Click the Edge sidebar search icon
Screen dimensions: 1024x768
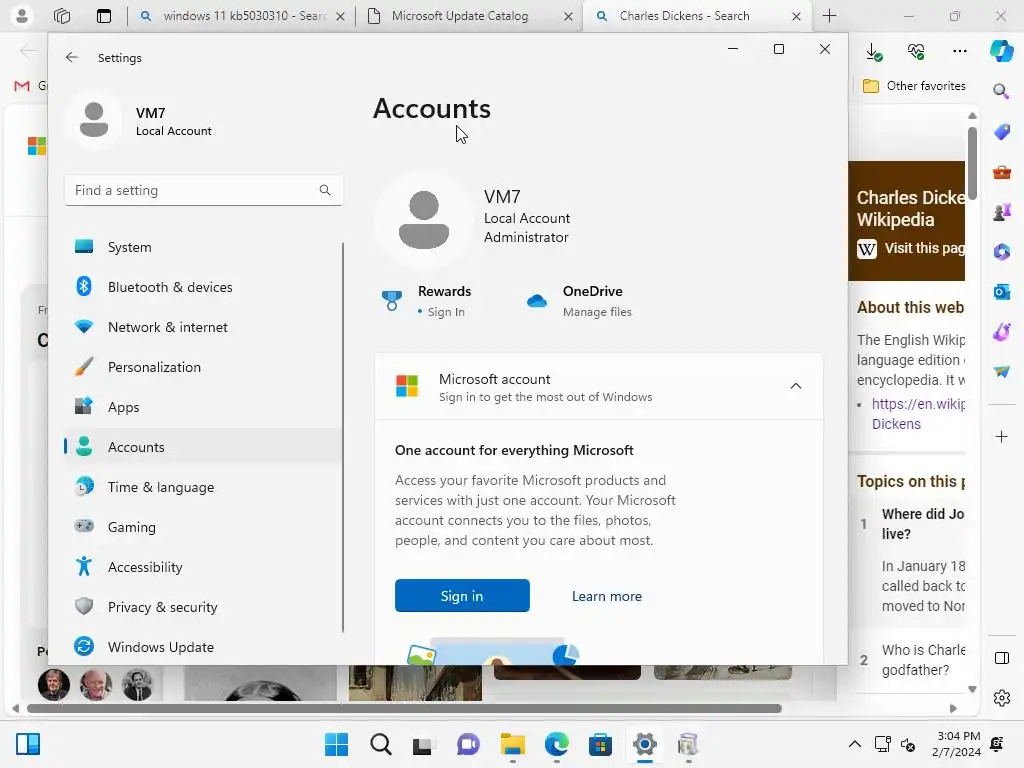[x=1001, y=91]
